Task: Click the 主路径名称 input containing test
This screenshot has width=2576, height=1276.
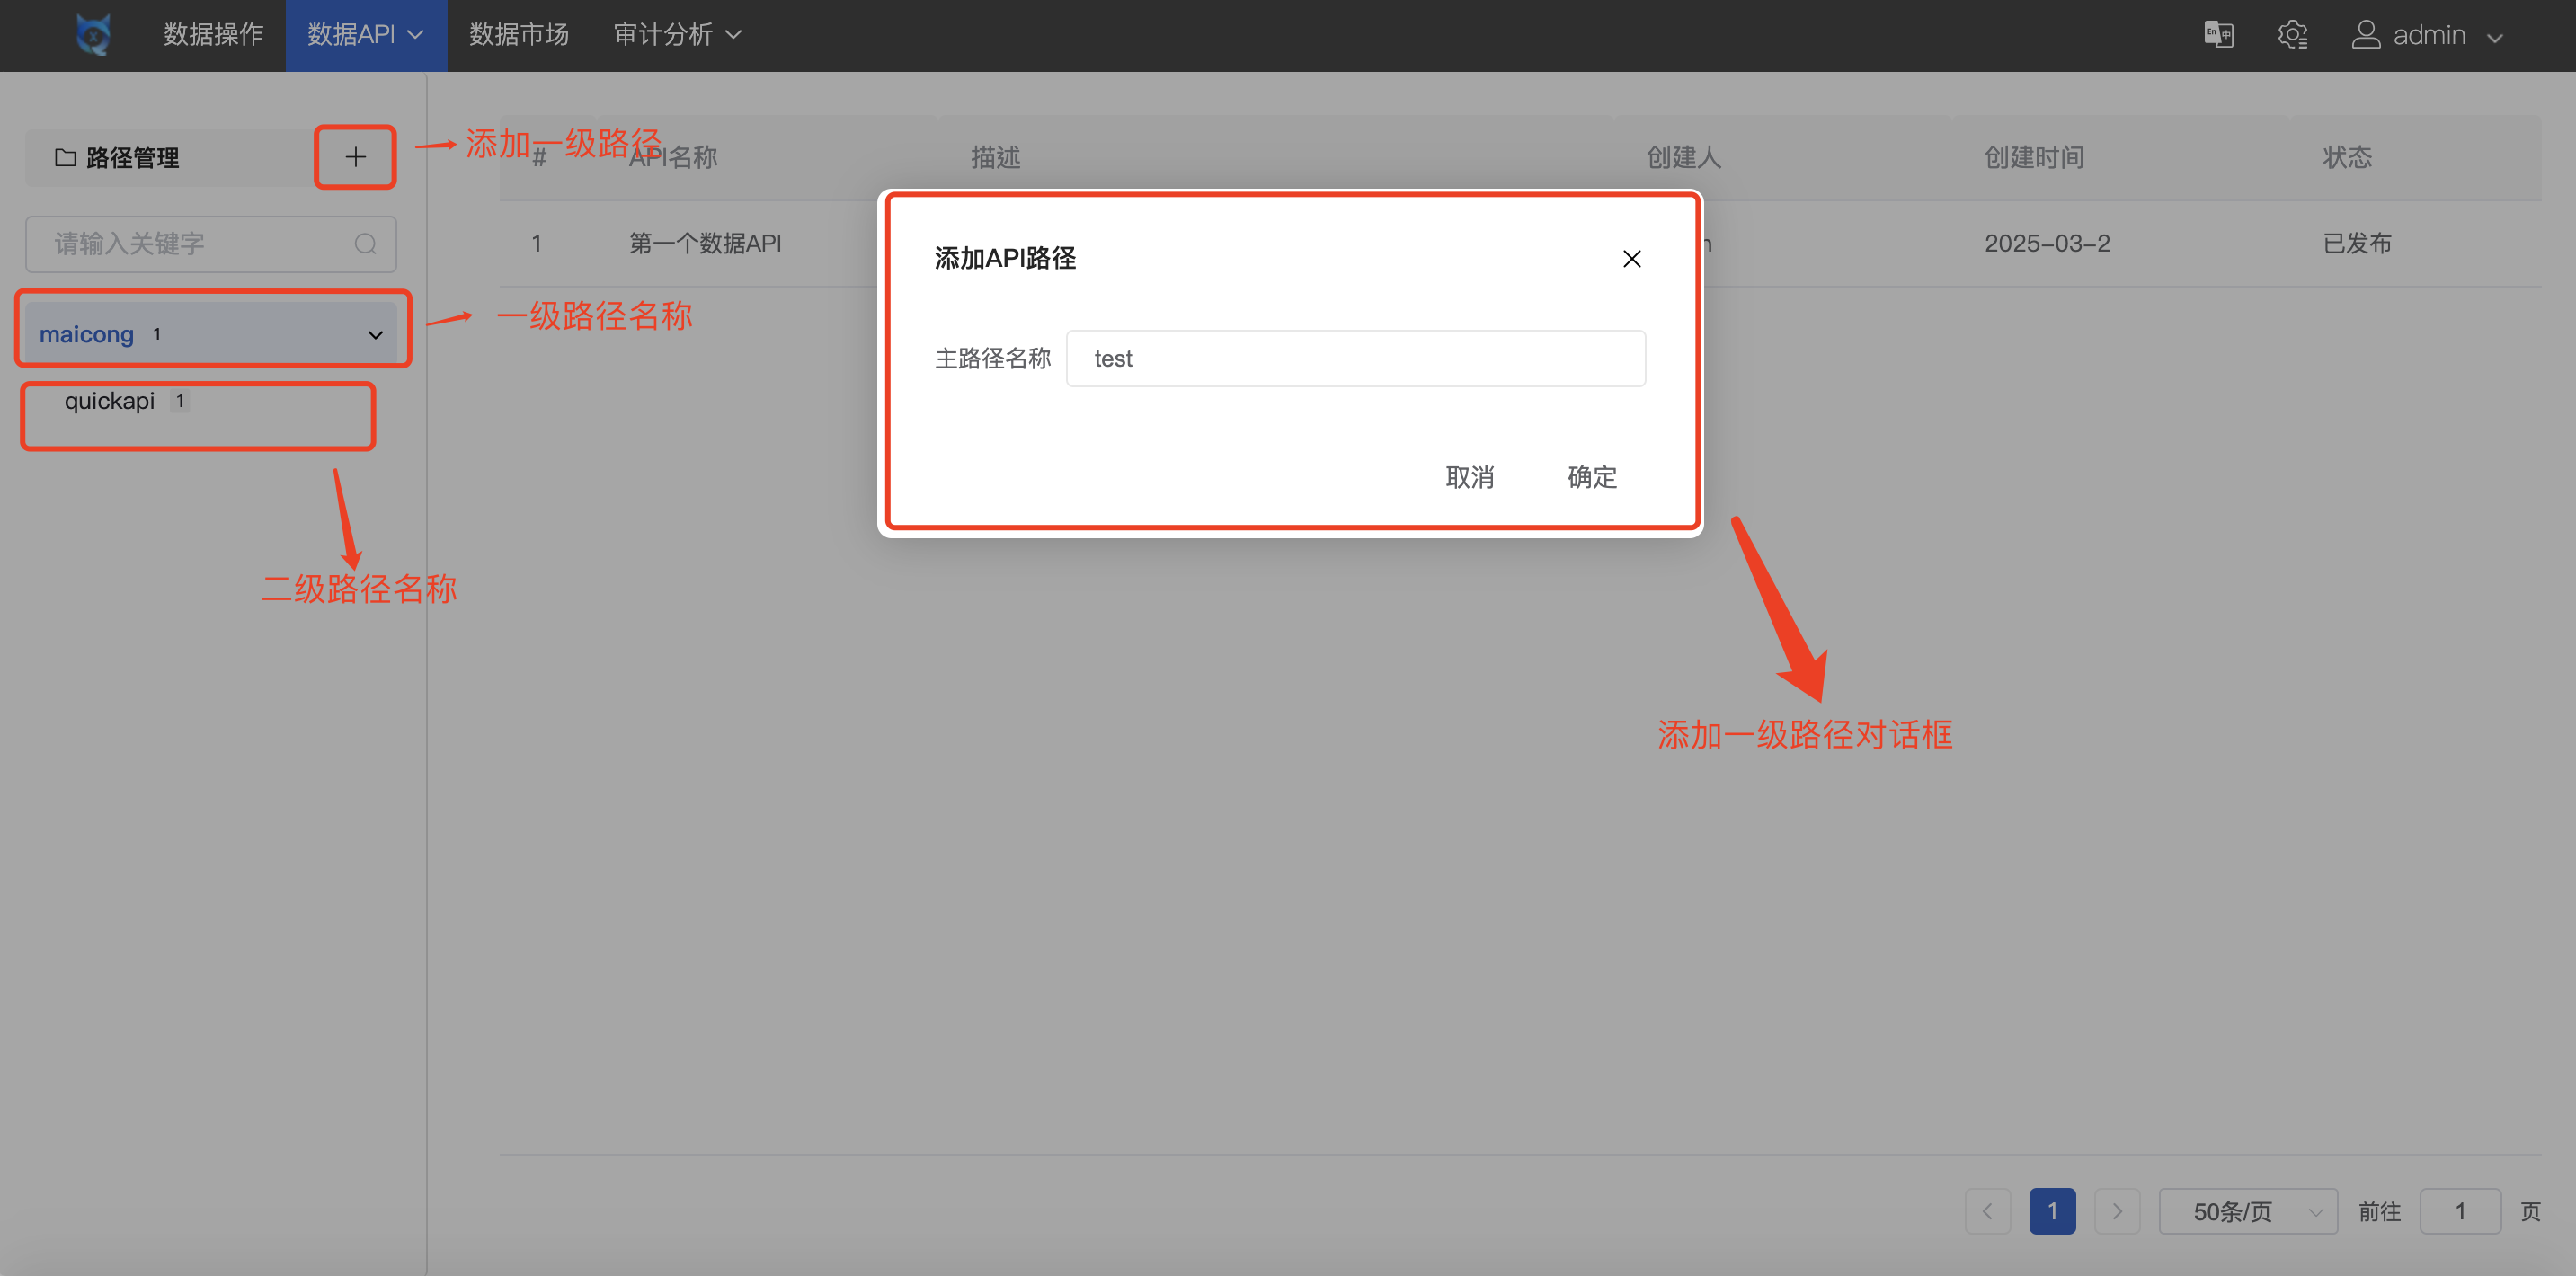Action: pos(1355,359)
